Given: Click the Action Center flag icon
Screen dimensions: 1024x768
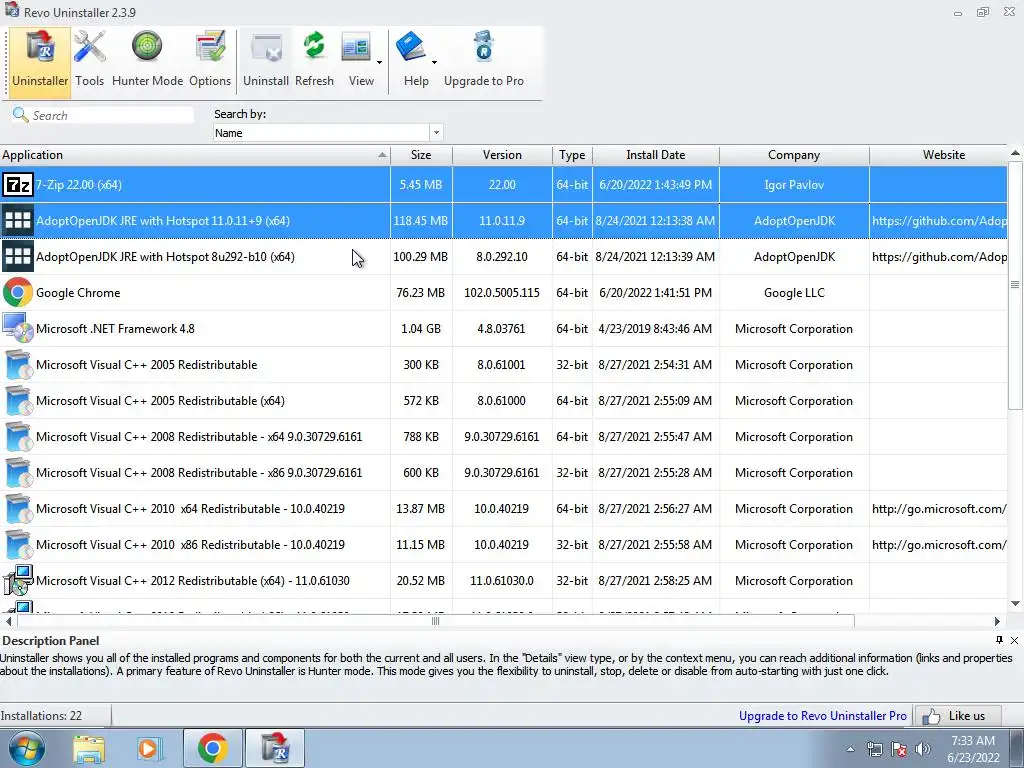Looking at the screenshot, I should tap(899, 749).
